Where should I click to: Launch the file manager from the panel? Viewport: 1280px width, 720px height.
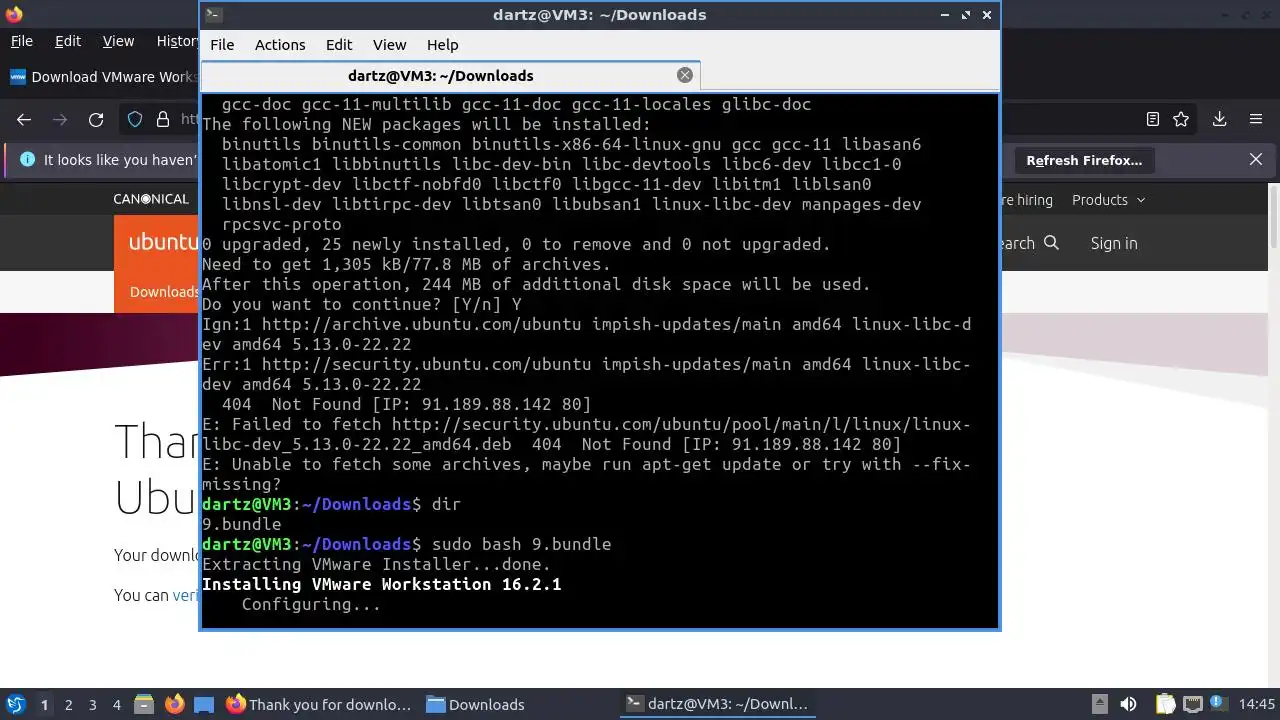[143, 704]
